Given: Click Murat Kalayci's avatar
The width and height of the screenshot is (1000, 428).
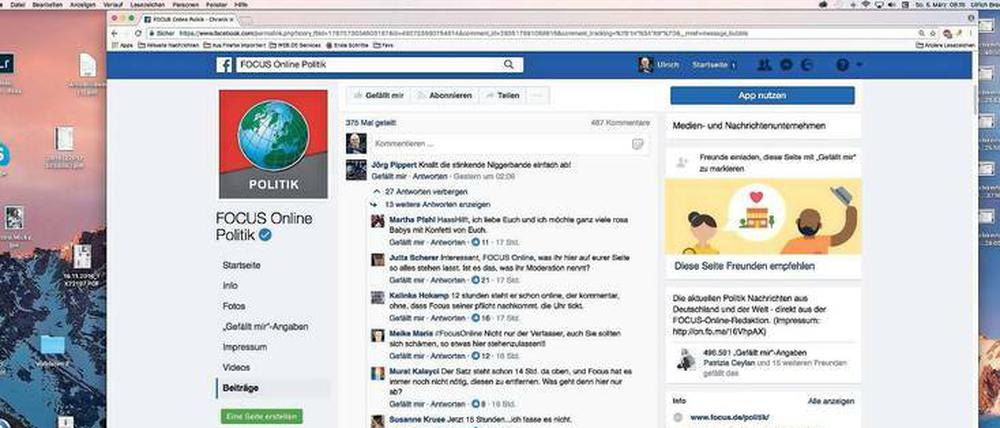Looking at the screenshot, I should click(378, 373).
